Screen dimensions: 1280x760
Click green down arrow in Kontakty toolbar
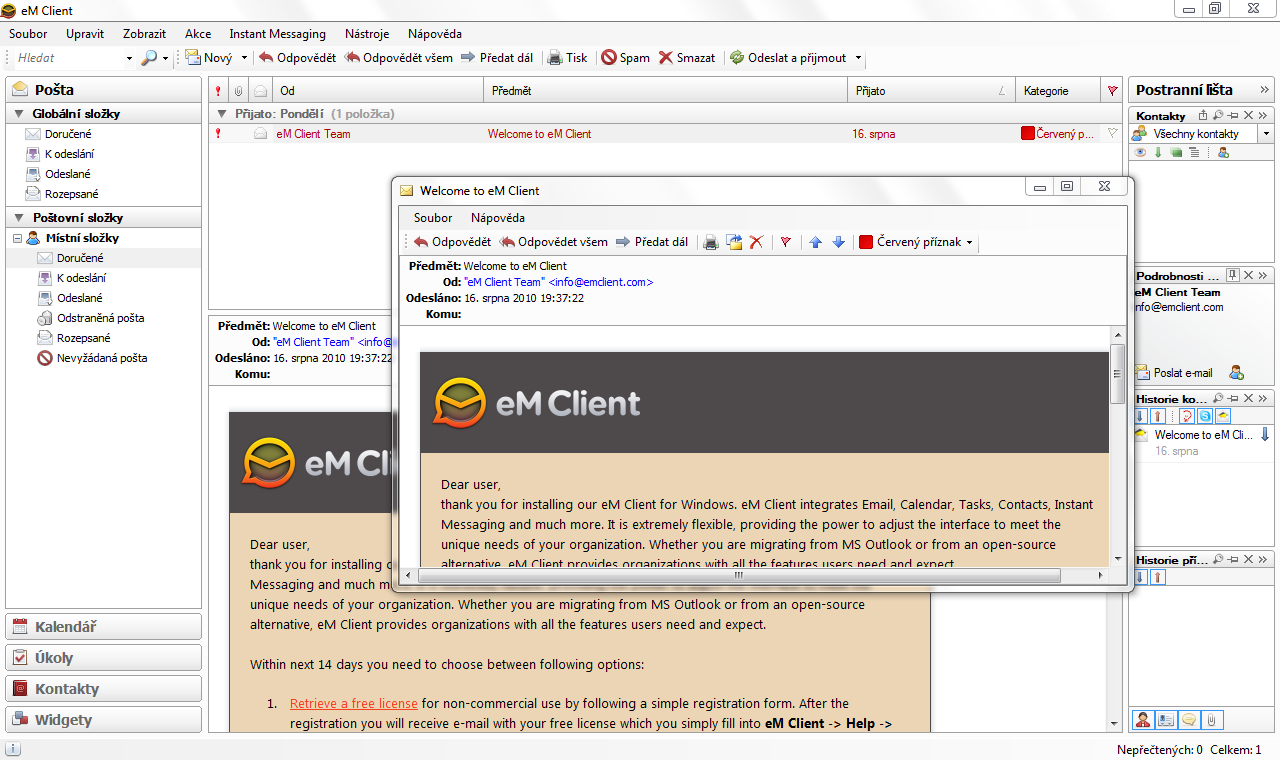[1158, 153]
